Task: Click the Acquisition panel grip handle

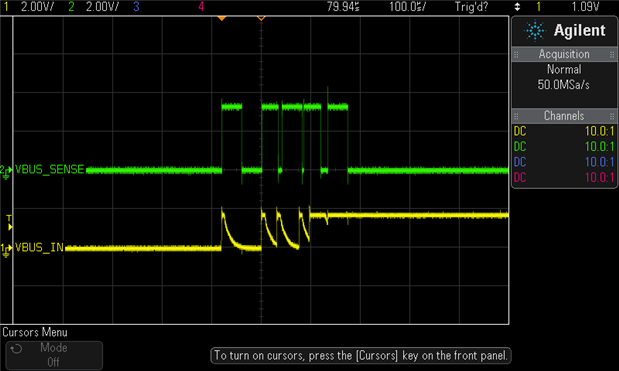Action: [x=516, y=54]
